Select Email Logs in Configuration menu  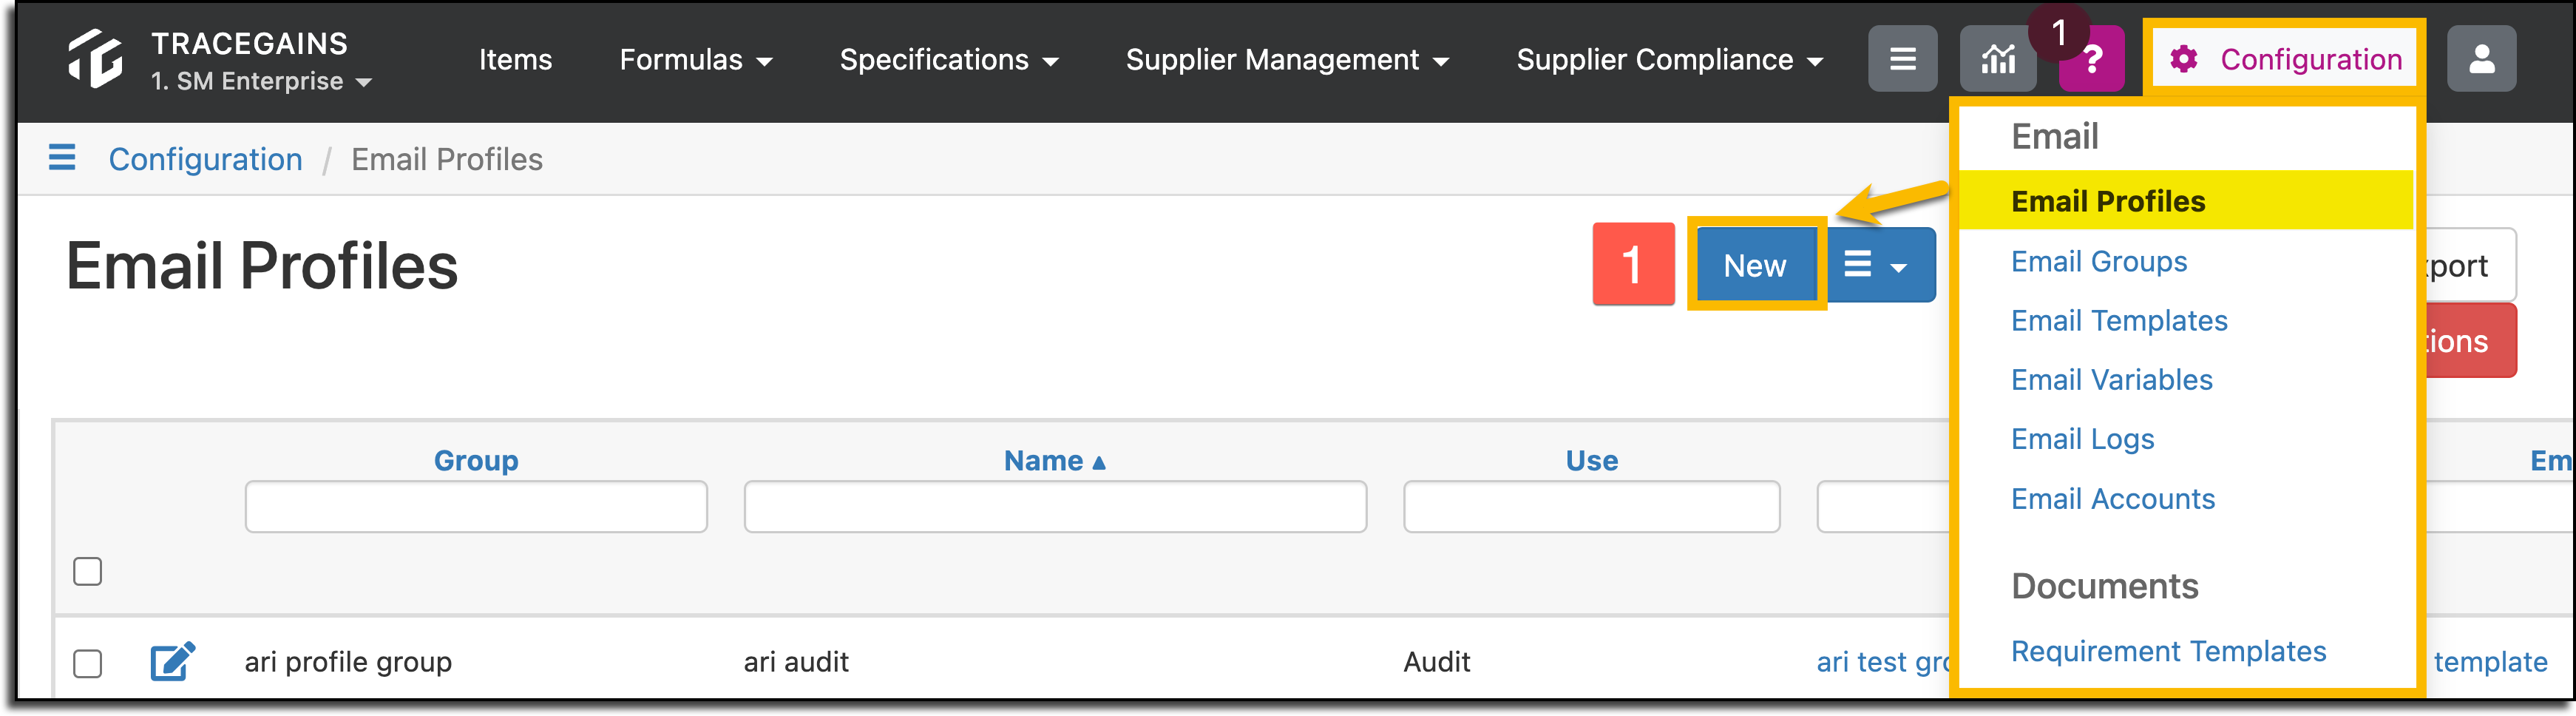tap(2082, 440)
